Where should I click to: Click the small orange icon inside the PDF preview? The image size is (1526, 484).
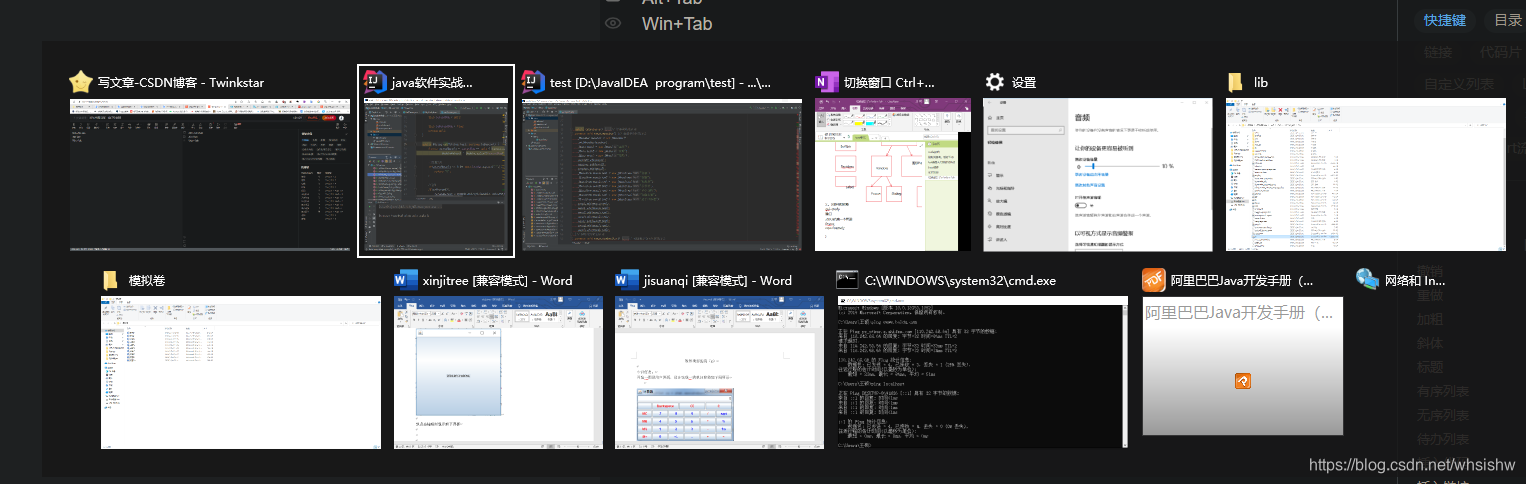(1242, 381)
